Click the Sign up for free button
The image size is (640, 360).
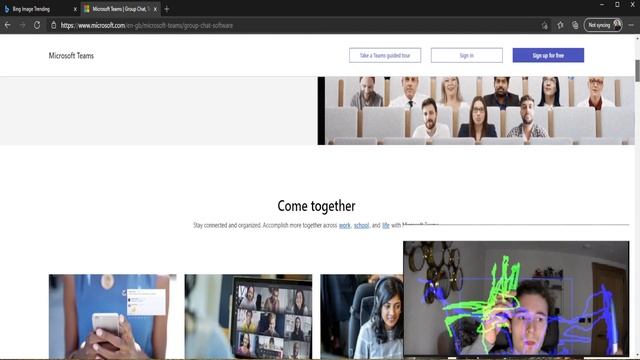coord(548,55)
